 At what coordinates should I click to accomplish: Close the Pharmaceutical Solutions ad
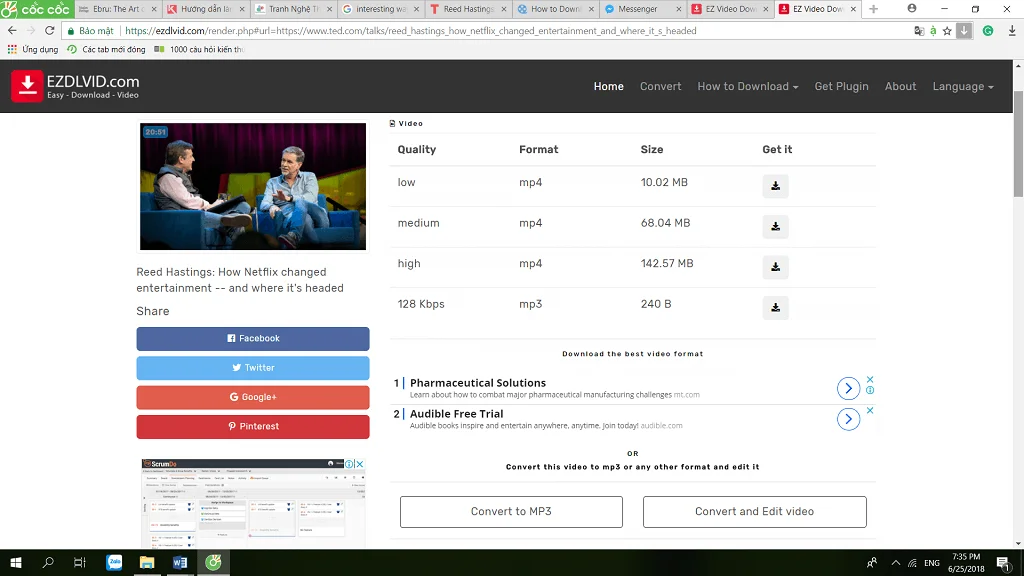(870, 379)
